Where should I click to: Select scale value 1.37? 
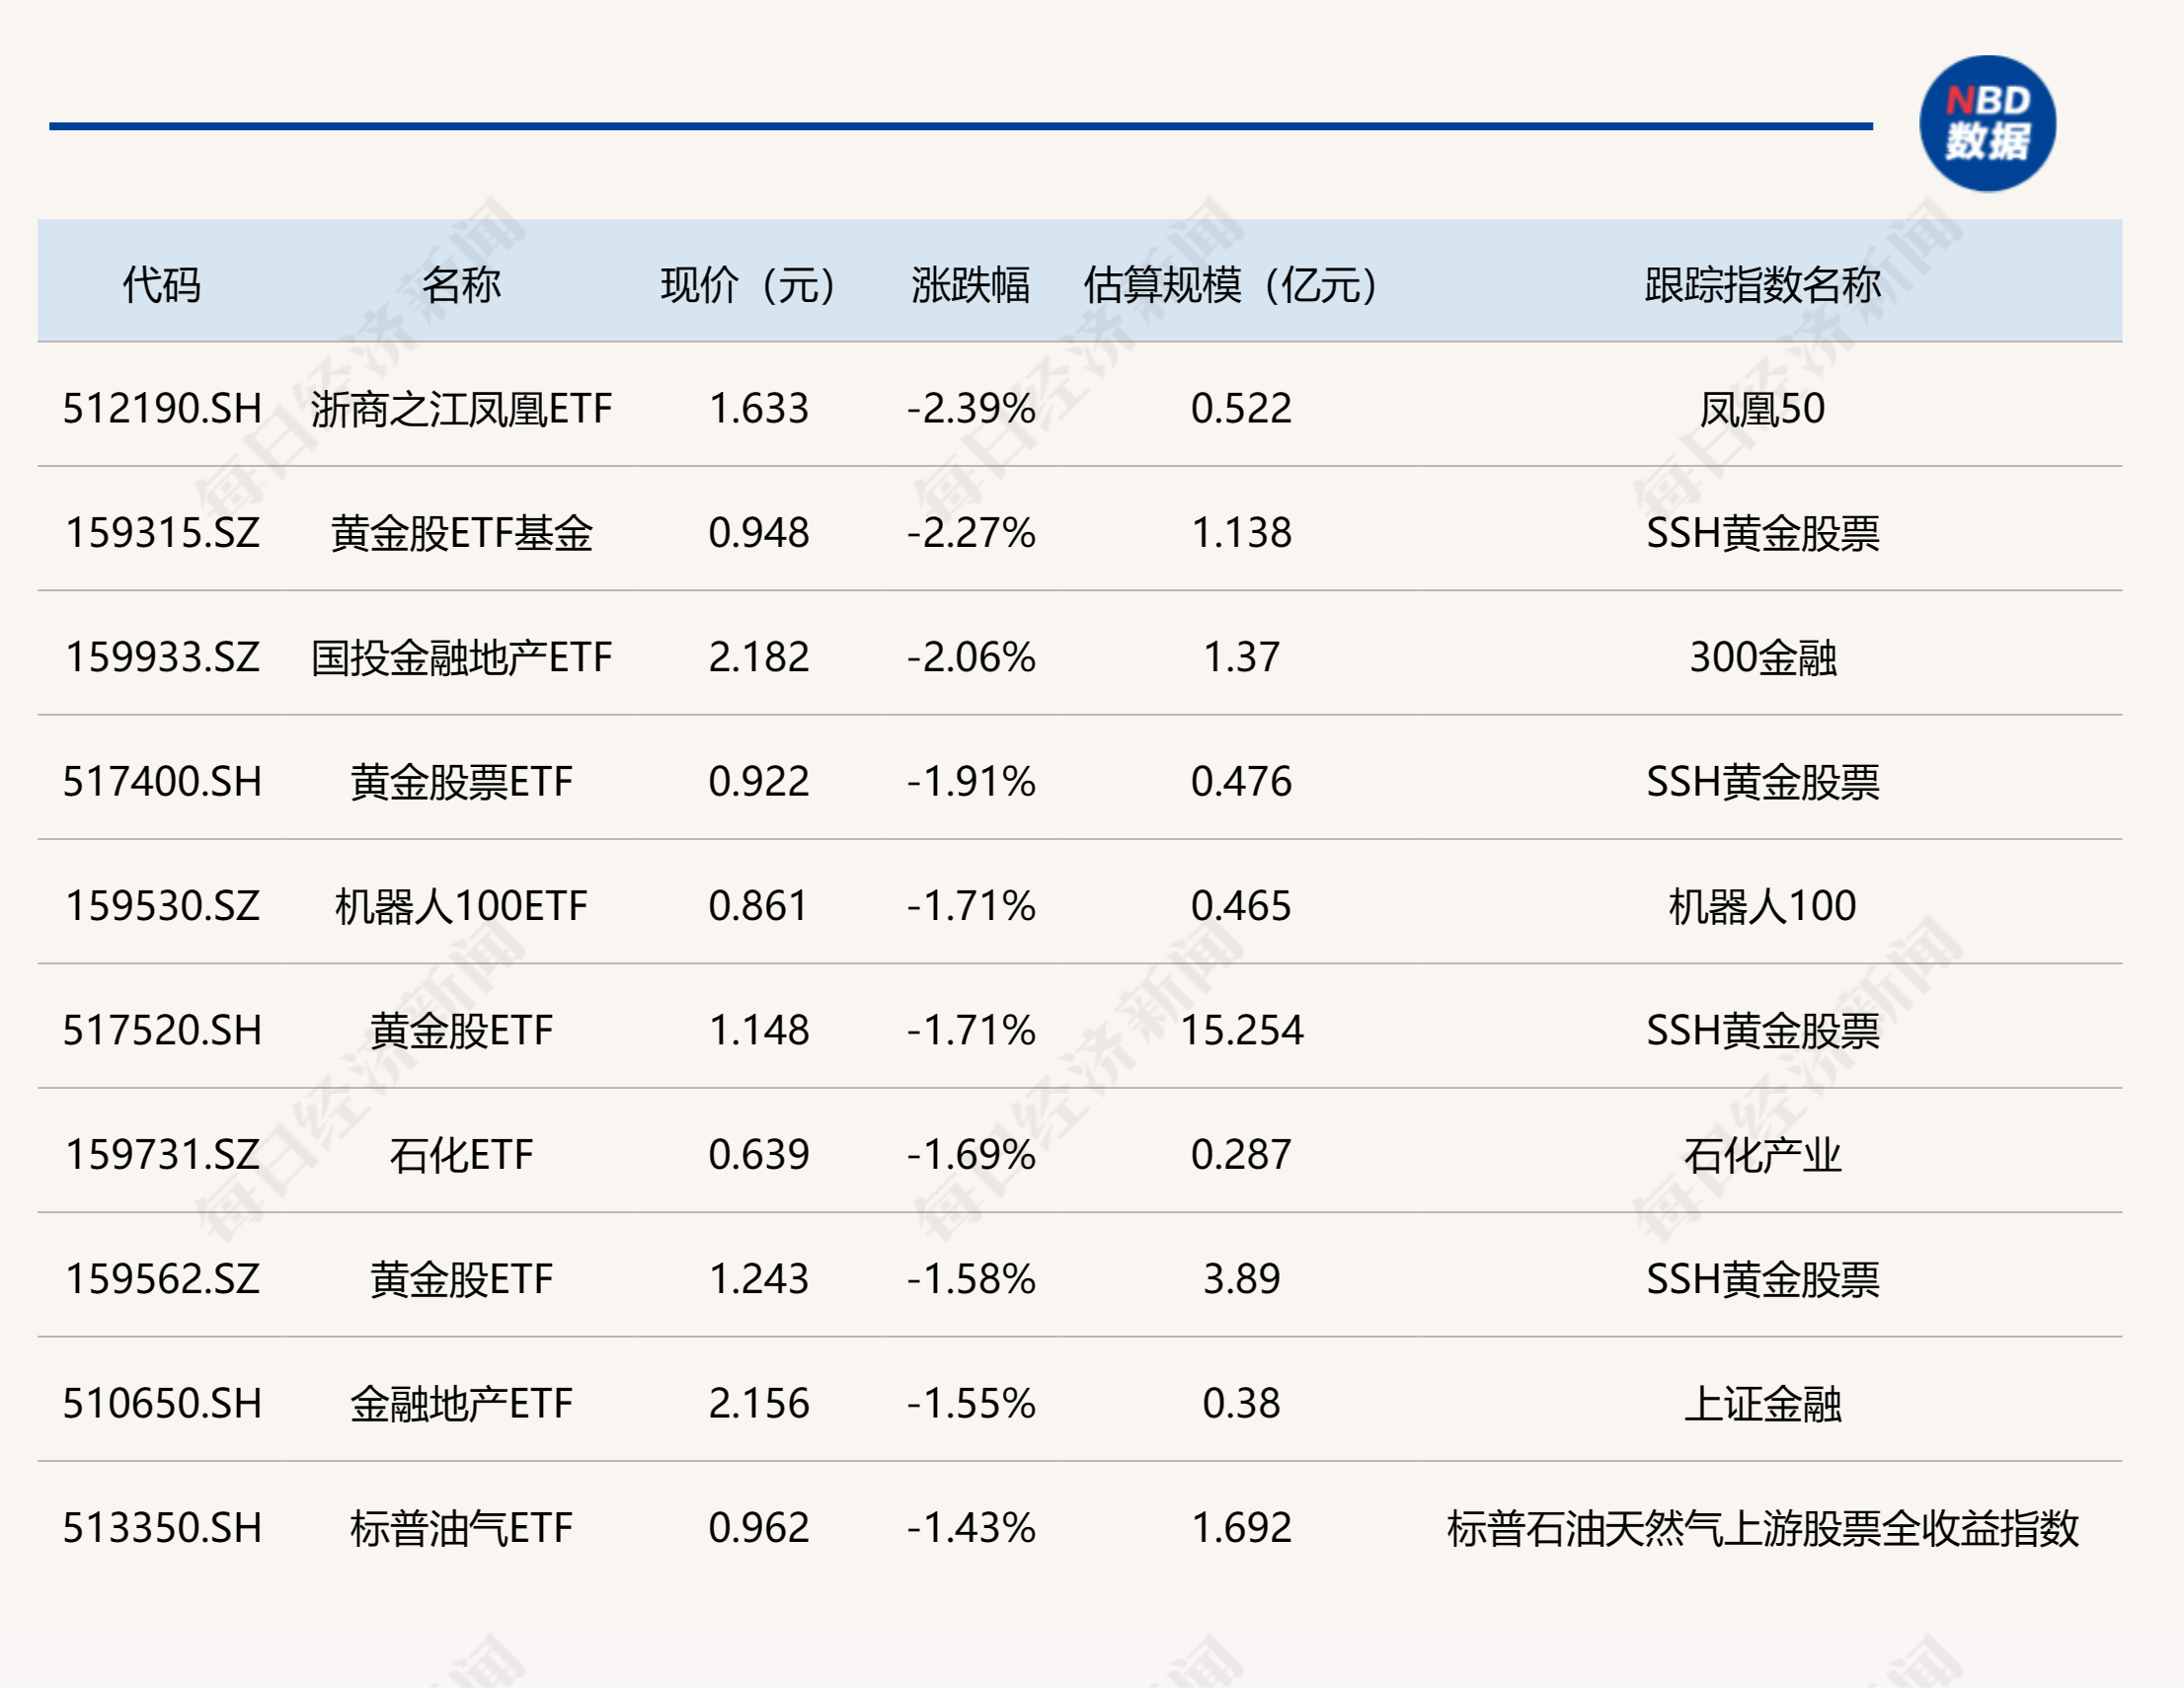tap(1241, 657)
